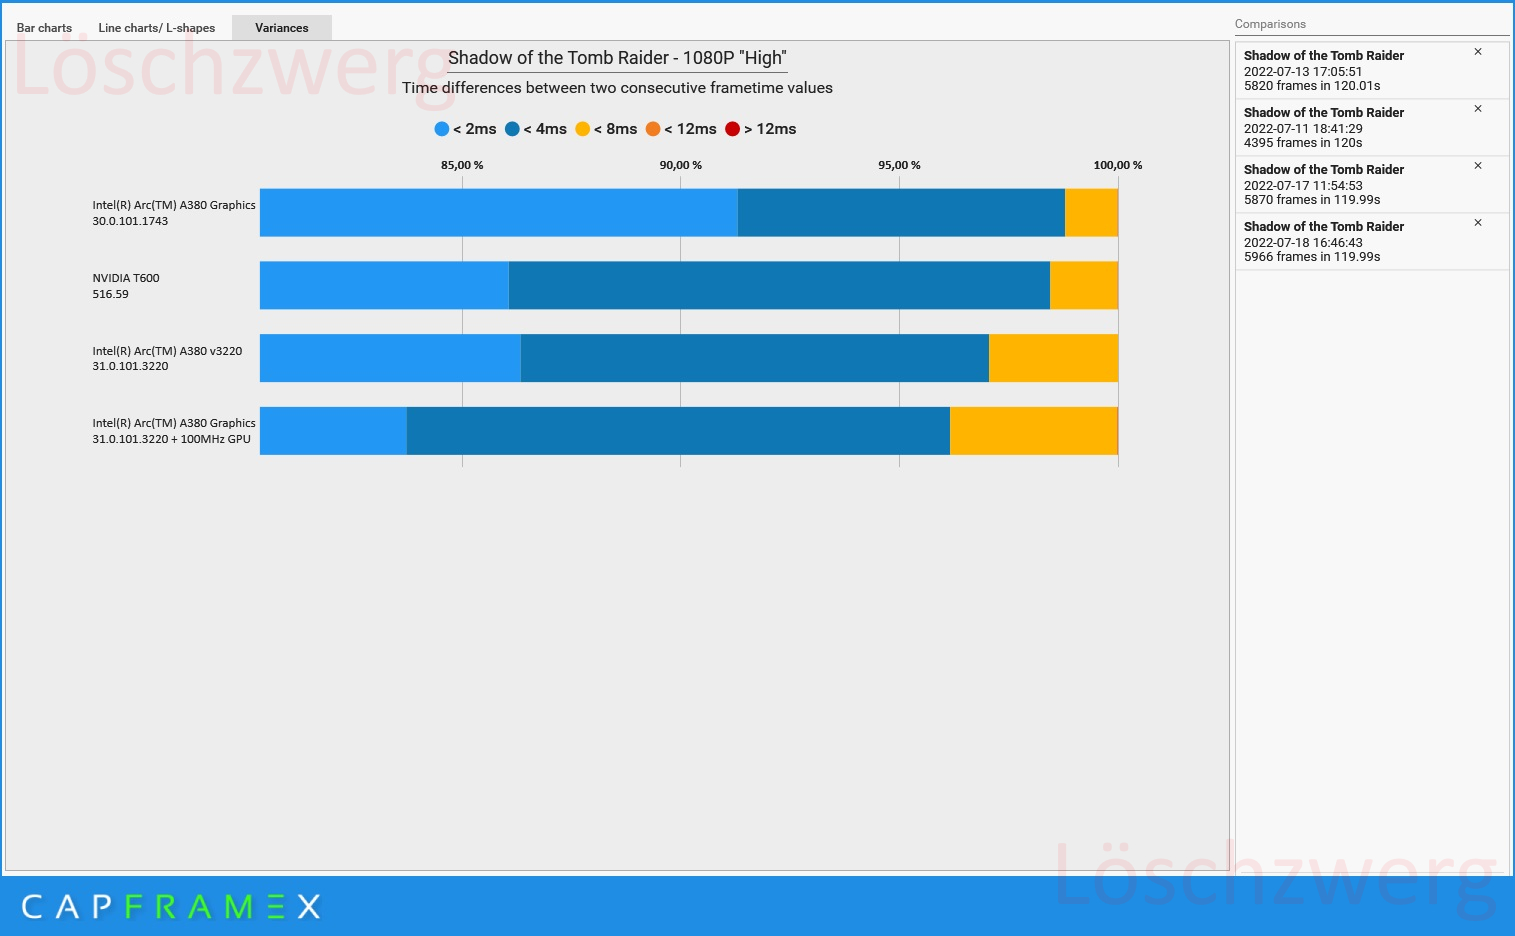Image resolution: width=1515 pixels, height=936 pixels.
Task: Click the light blue bar segment for NVIDIA T600
Action: 384,285
